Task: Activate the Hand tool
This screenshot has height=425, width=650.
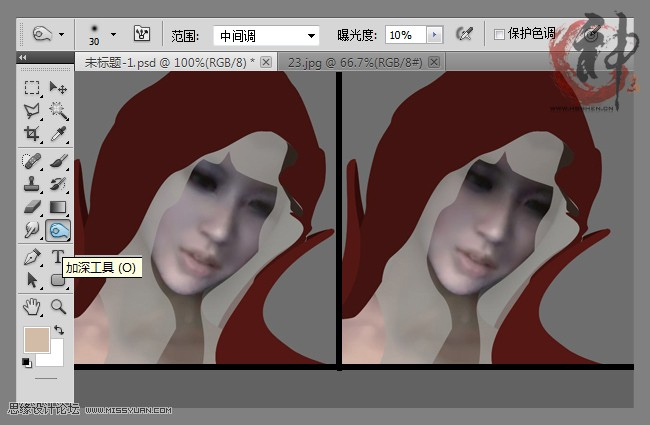Action: coord(32,307)
